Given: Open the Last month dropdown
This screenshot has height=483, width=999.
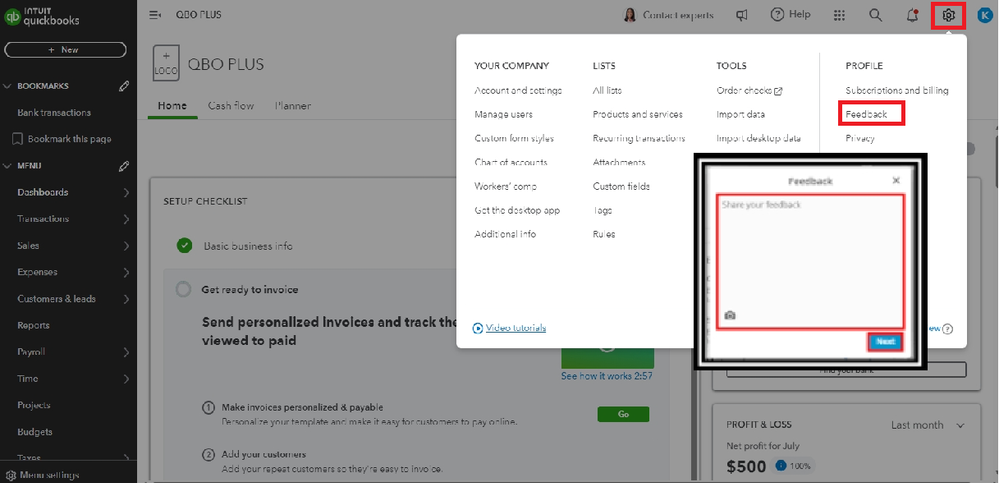Looking at the screenshot, I should [x=928, y=425].
